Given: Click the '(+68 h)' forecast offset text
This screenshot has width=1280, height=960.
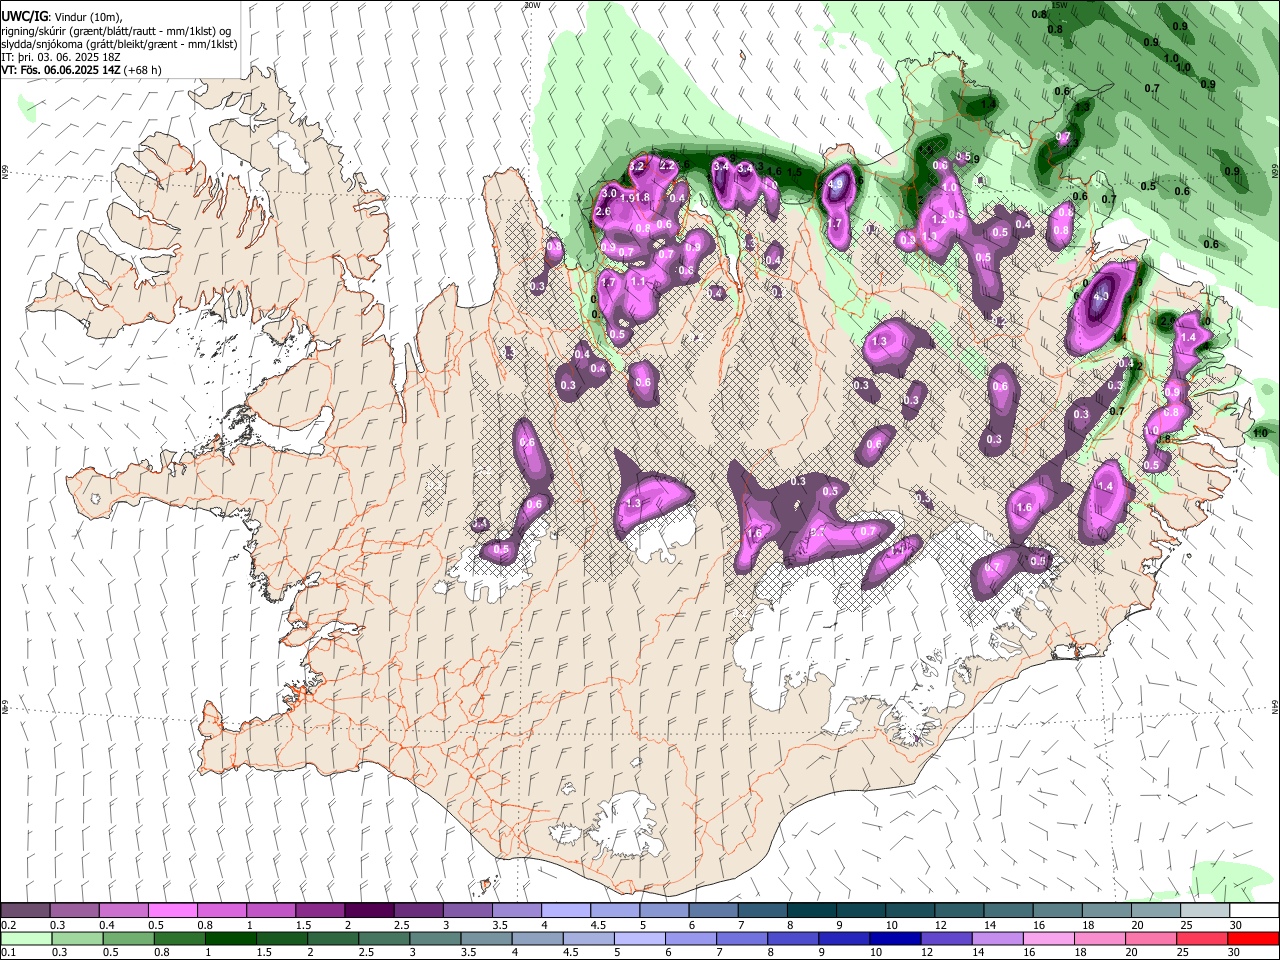Looking at the screenshot, I should coord(141,70).
